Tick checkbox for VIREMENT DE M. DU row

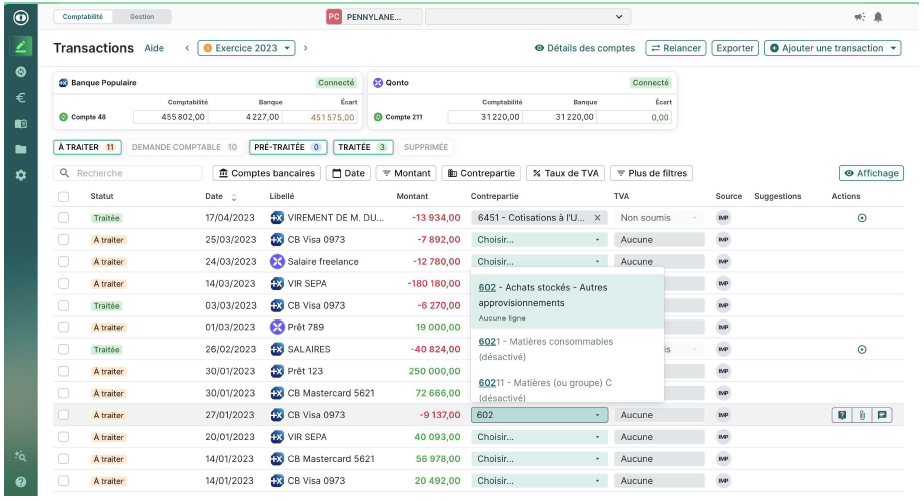click(64, 218)
